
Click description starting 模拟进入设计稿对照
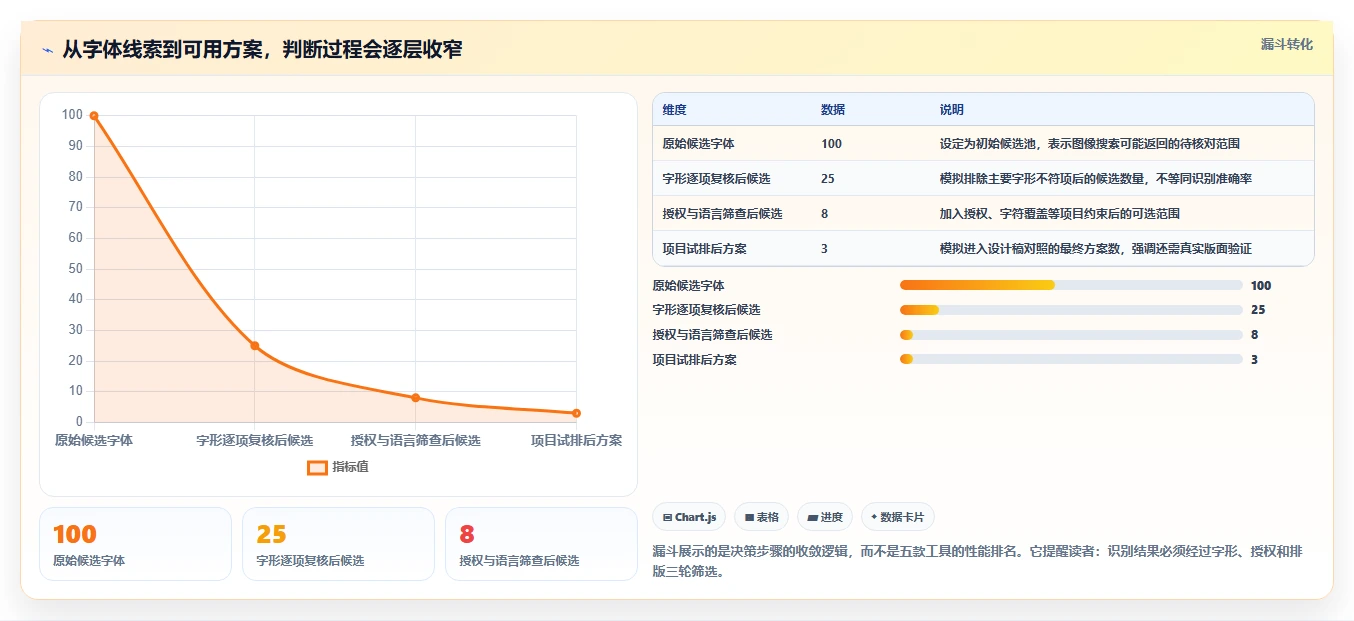[1096, 249]
